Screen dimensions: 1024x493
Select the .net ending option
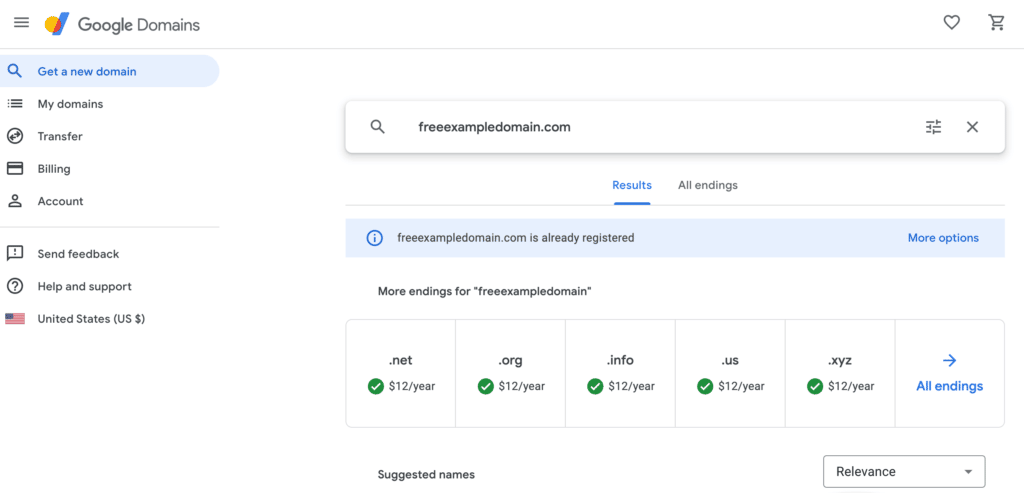pos(400,374)
